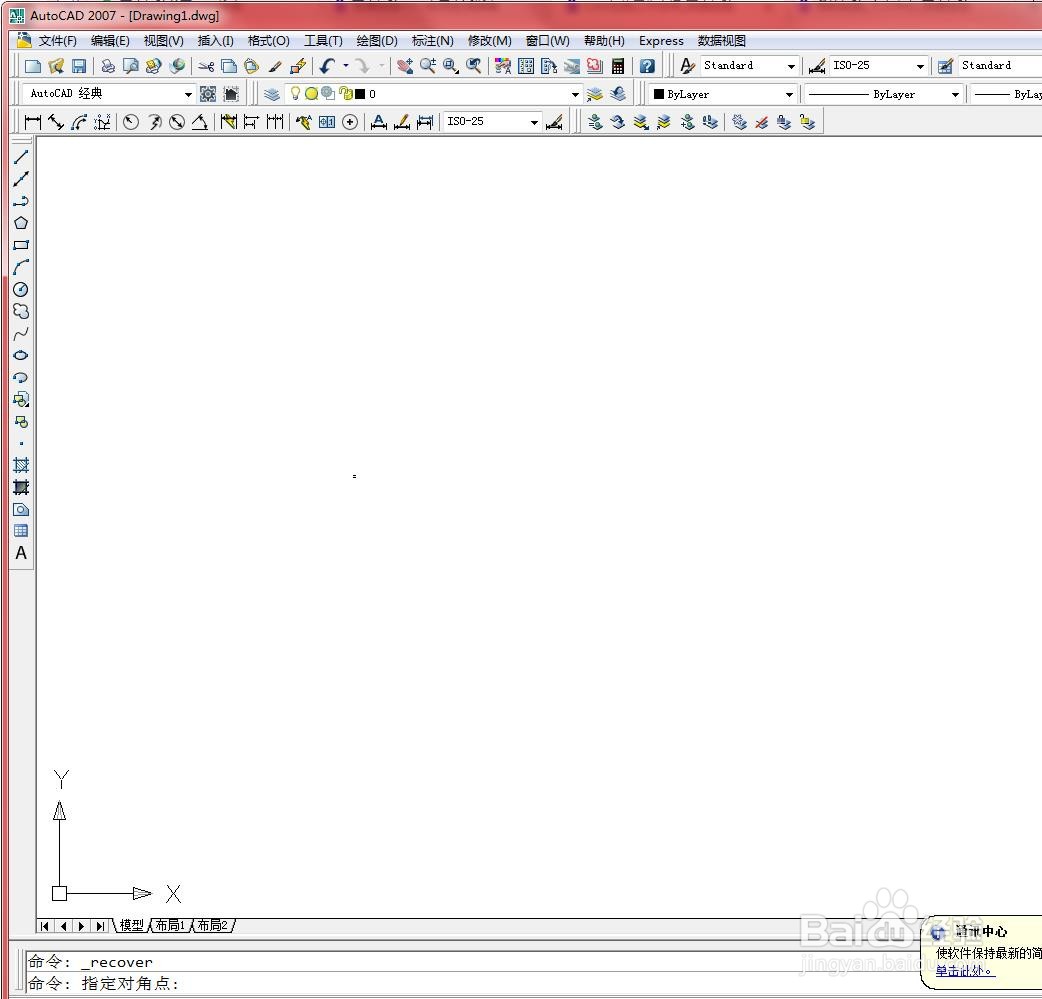Click layer 0 black color swatch

[360, 94]
